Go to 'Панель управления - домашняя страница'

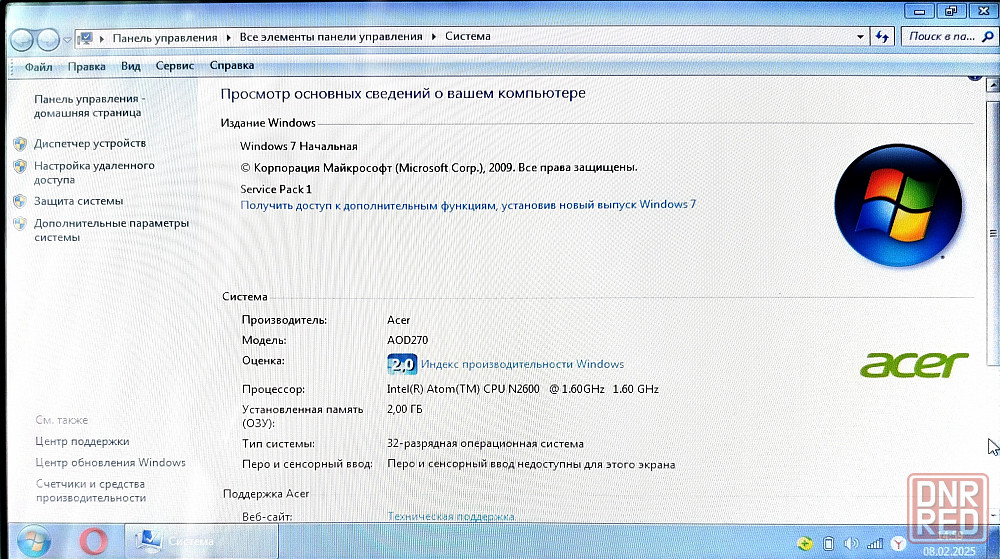[x=89, y=106]
